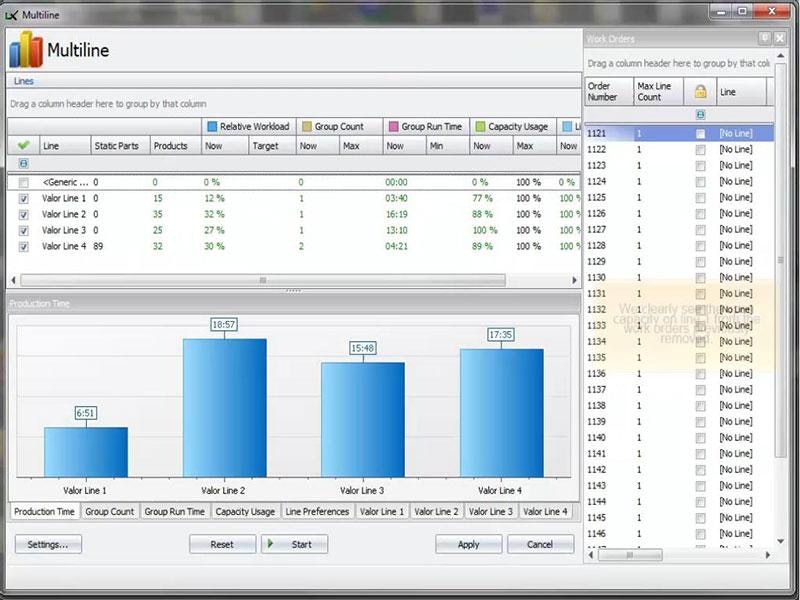The width and height of the screenshot is (800, 600).
Task: Click the Apply button
Action: pyautogui.click(x=468, y=545)
